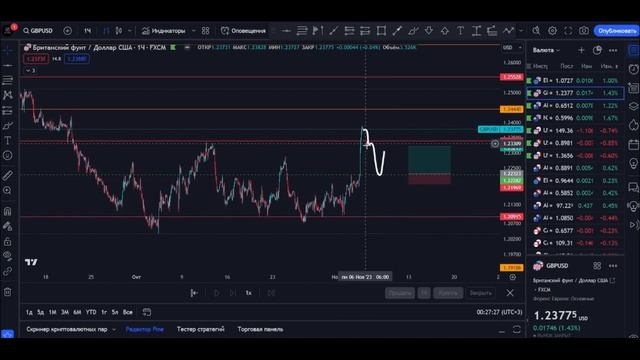Select the watchlist row priced 1.3656
The width and height of the screenshot is (640, 360).
(575, 156)
